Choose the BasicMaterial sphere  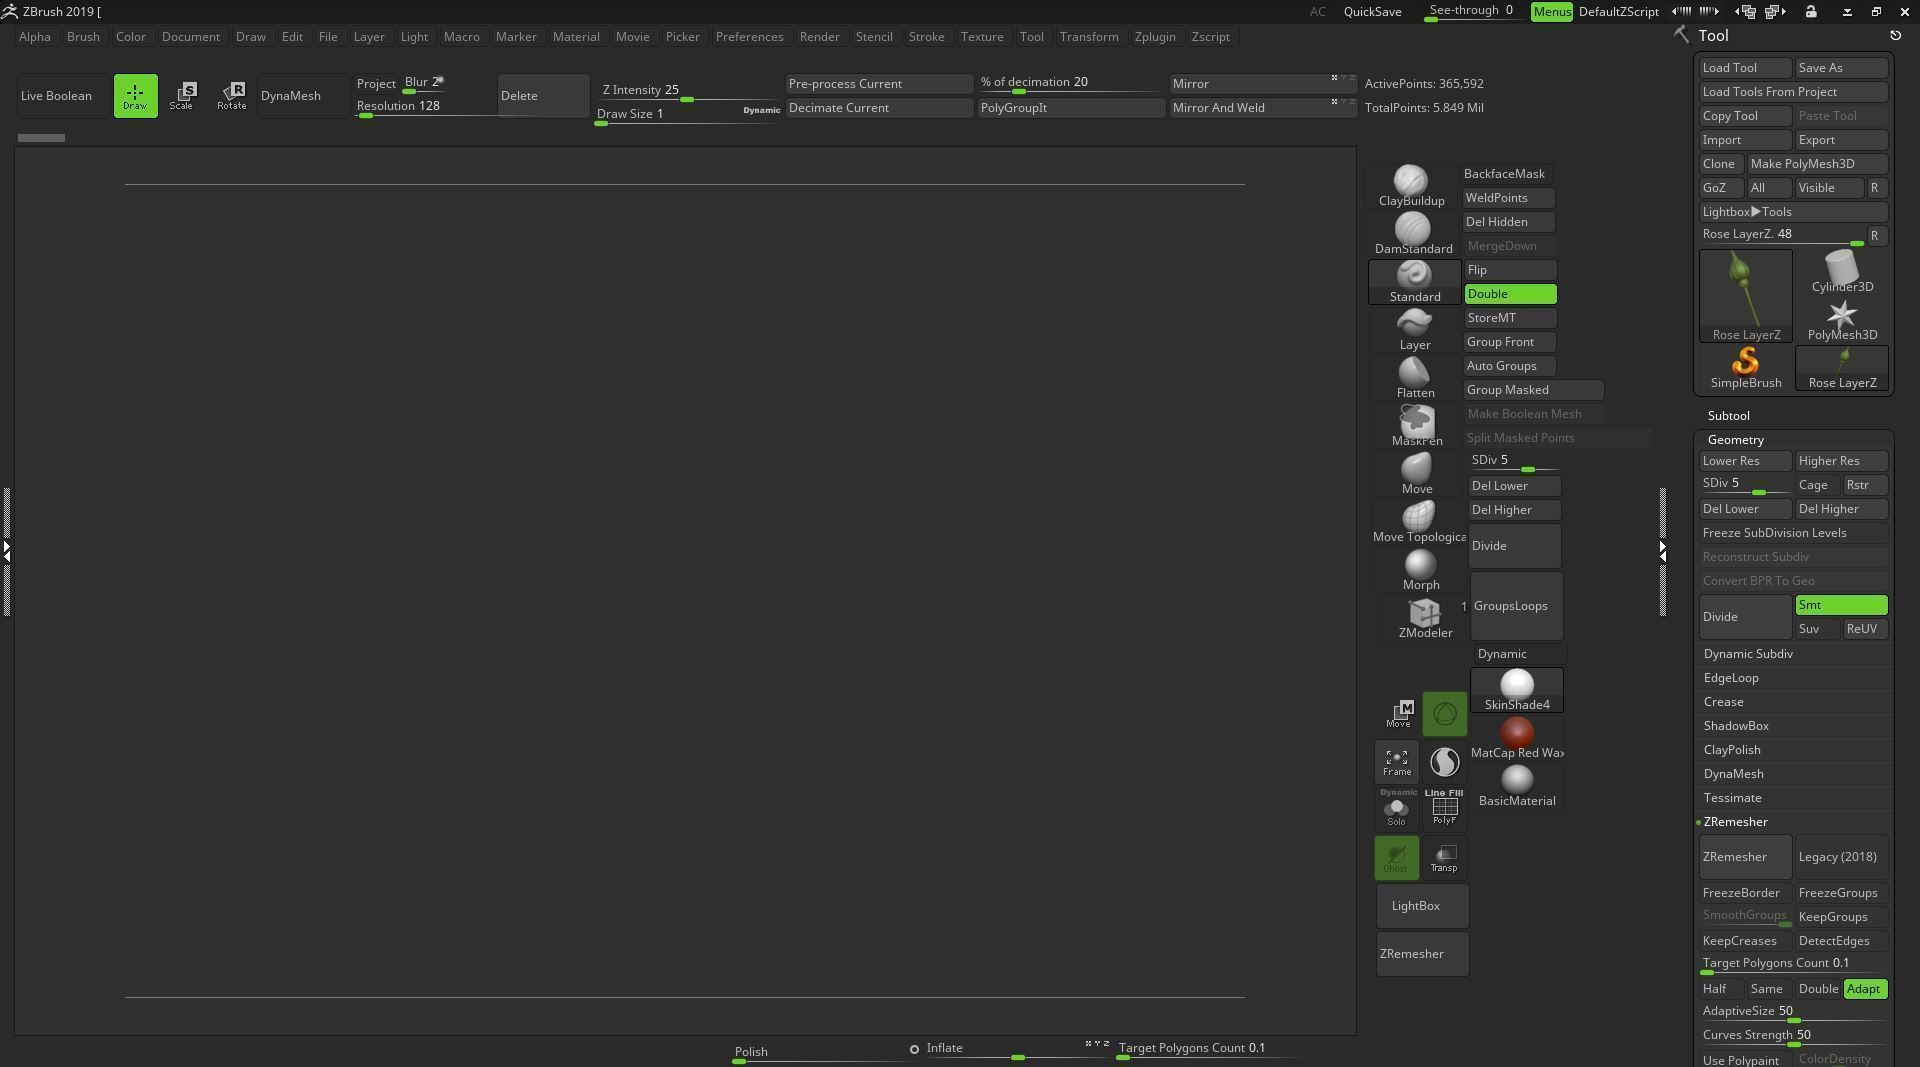coord(1516,786)
